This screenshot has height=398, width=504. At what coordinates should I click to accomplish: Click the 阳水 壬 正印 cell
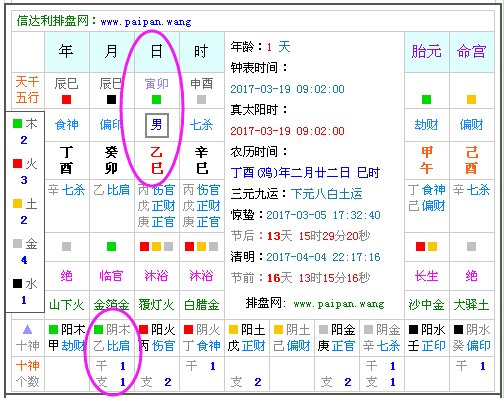(427, 338)
